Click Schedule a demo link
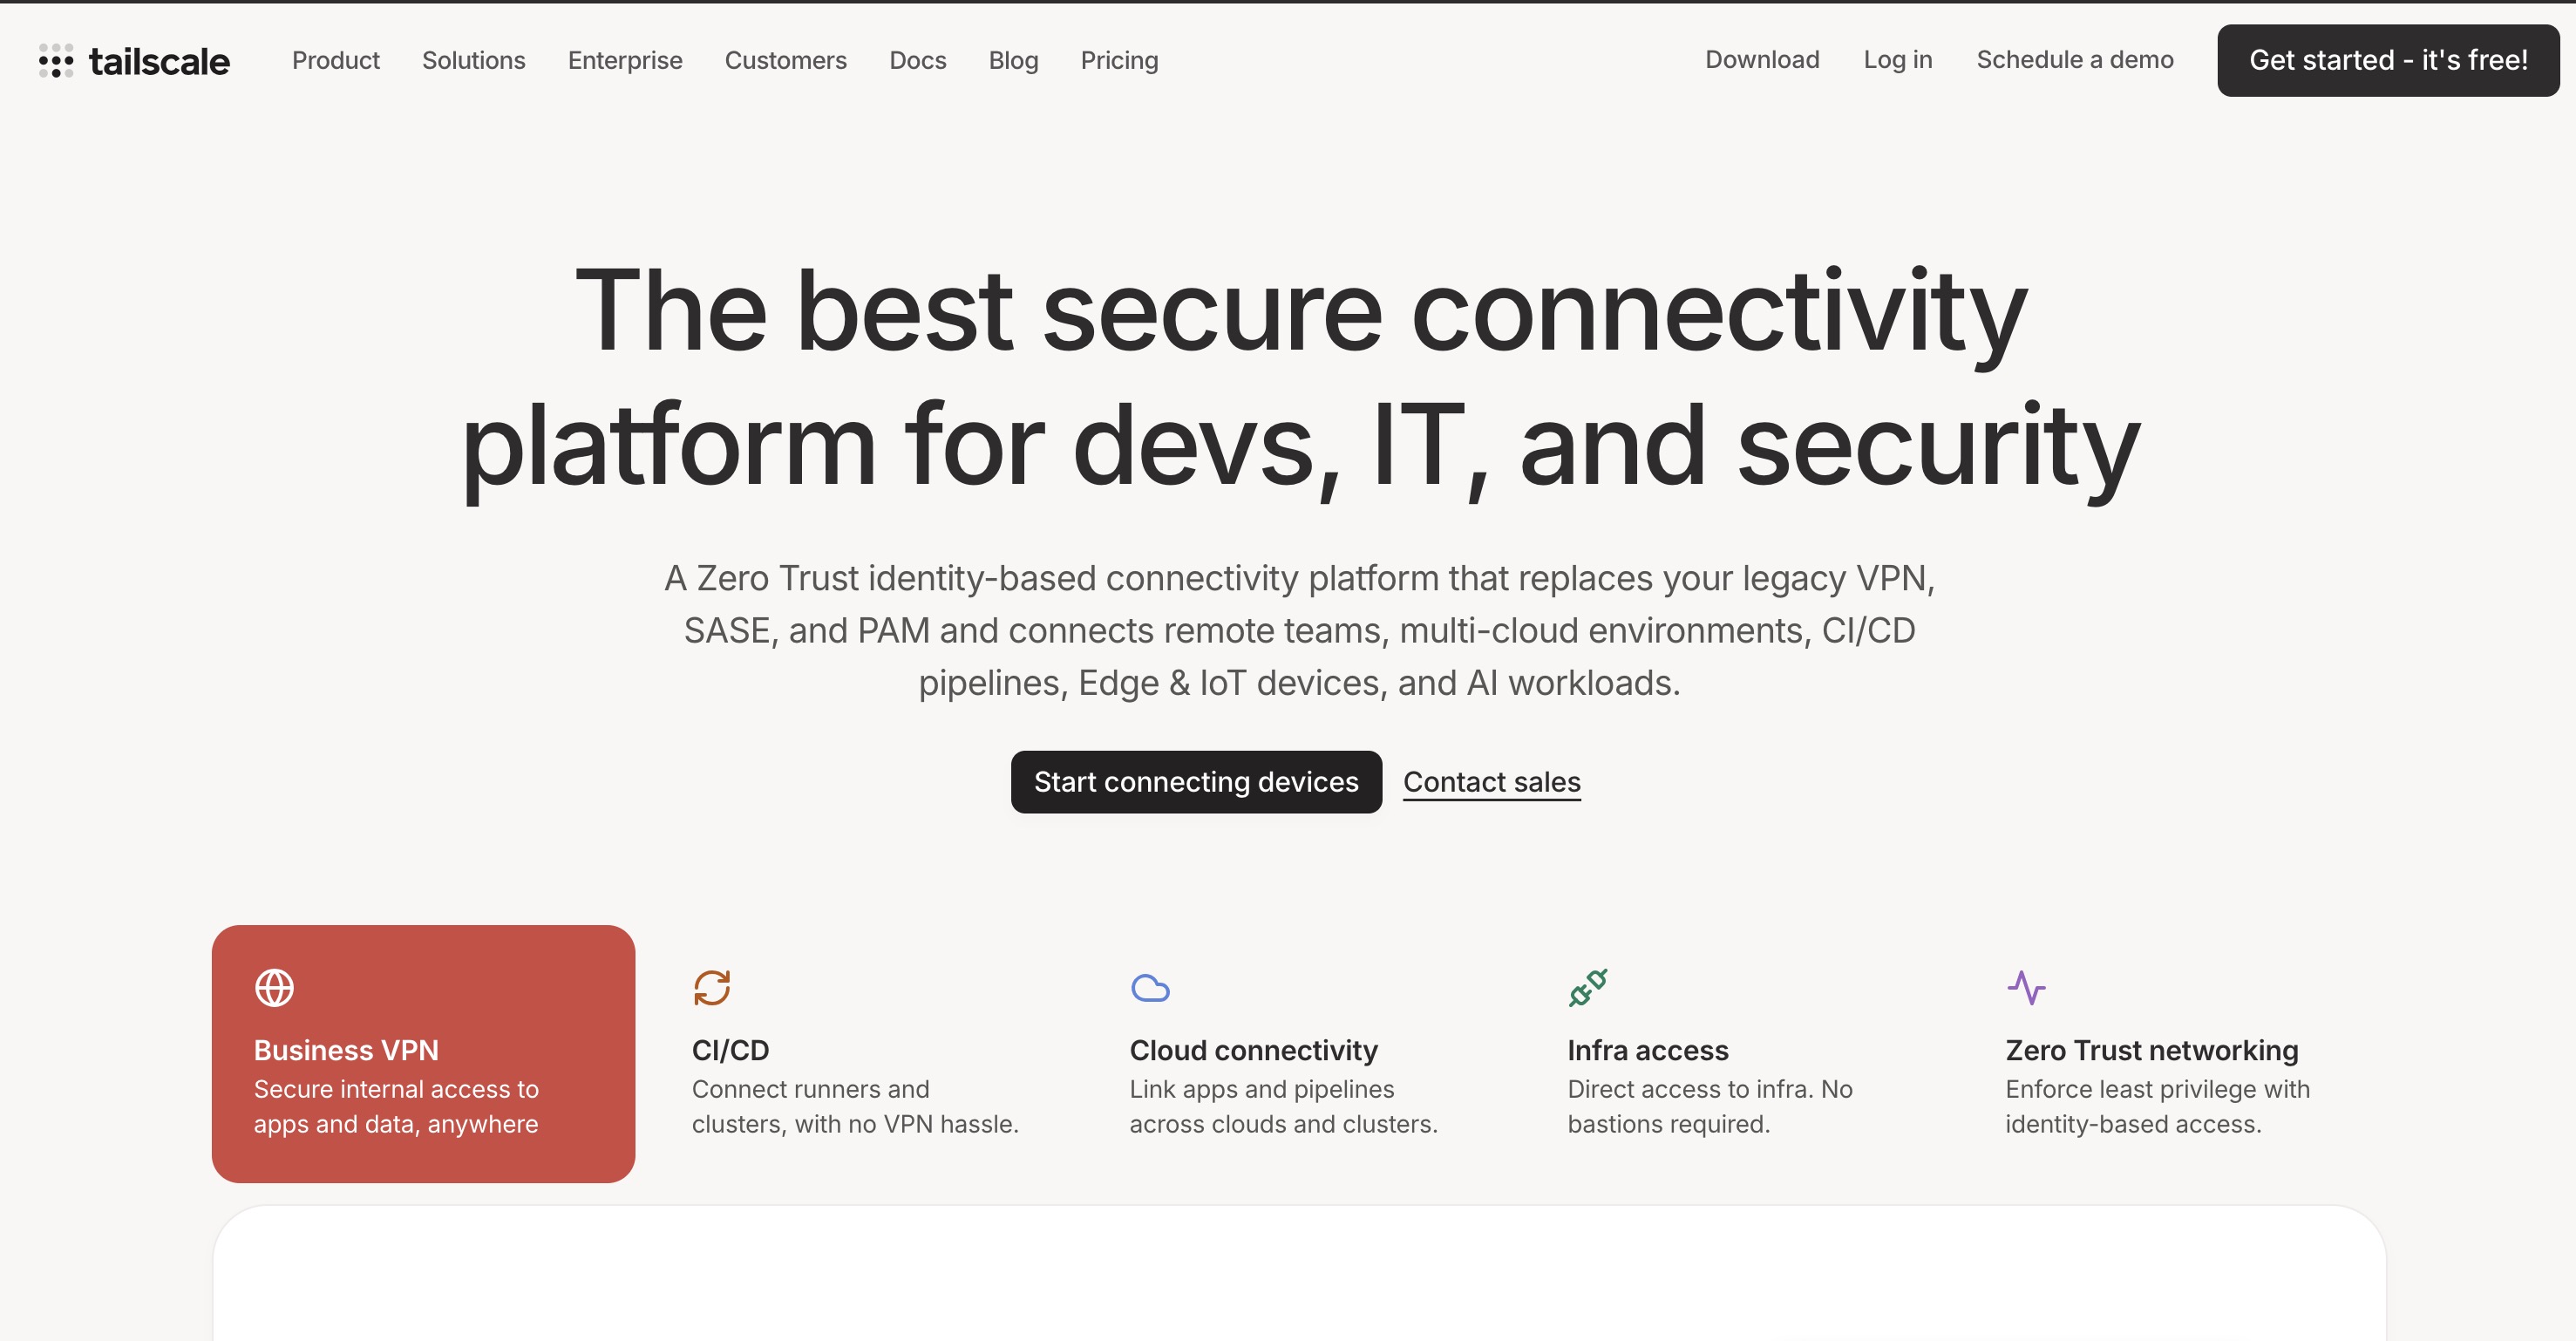Viewport: 2576px width, 1341px height. 2074,60
